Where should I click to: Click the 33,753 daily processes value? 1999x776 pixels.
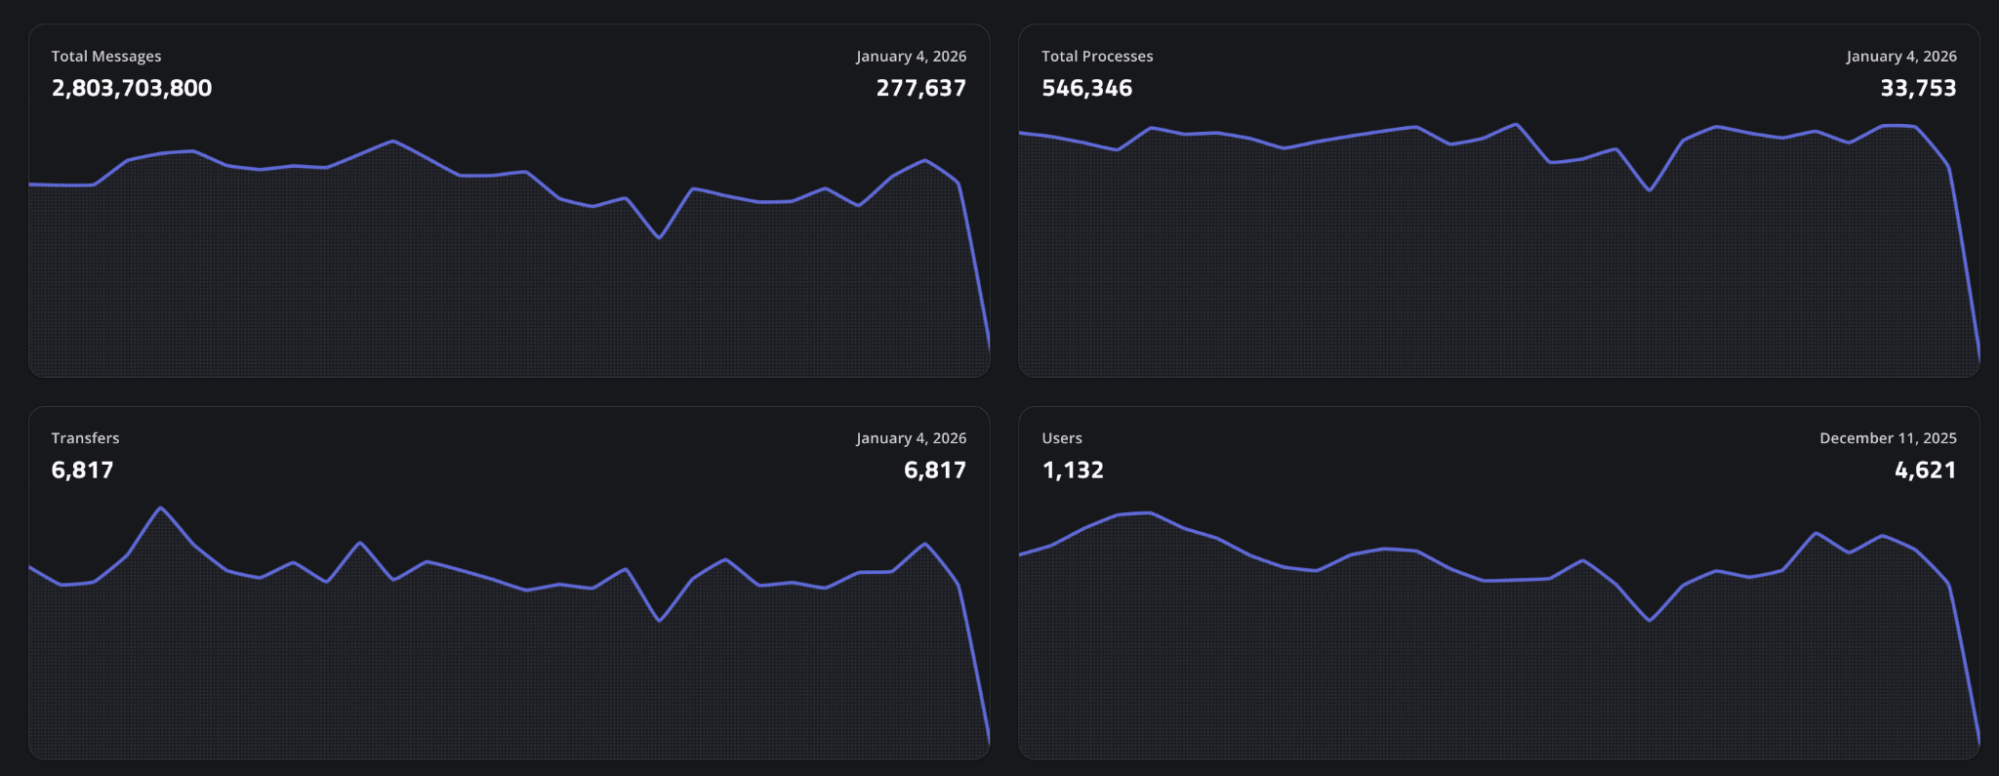click(x=1917, y=88)
